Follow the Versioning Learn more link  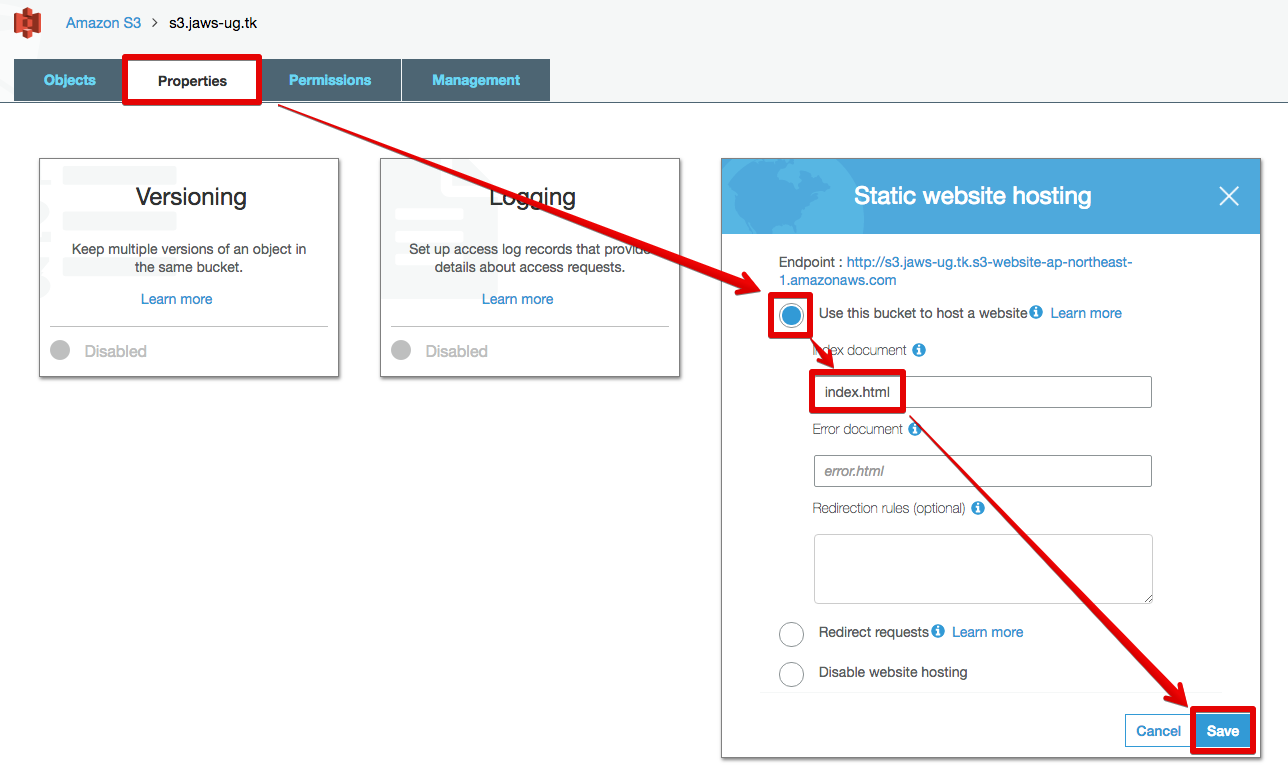coord(177,299)
